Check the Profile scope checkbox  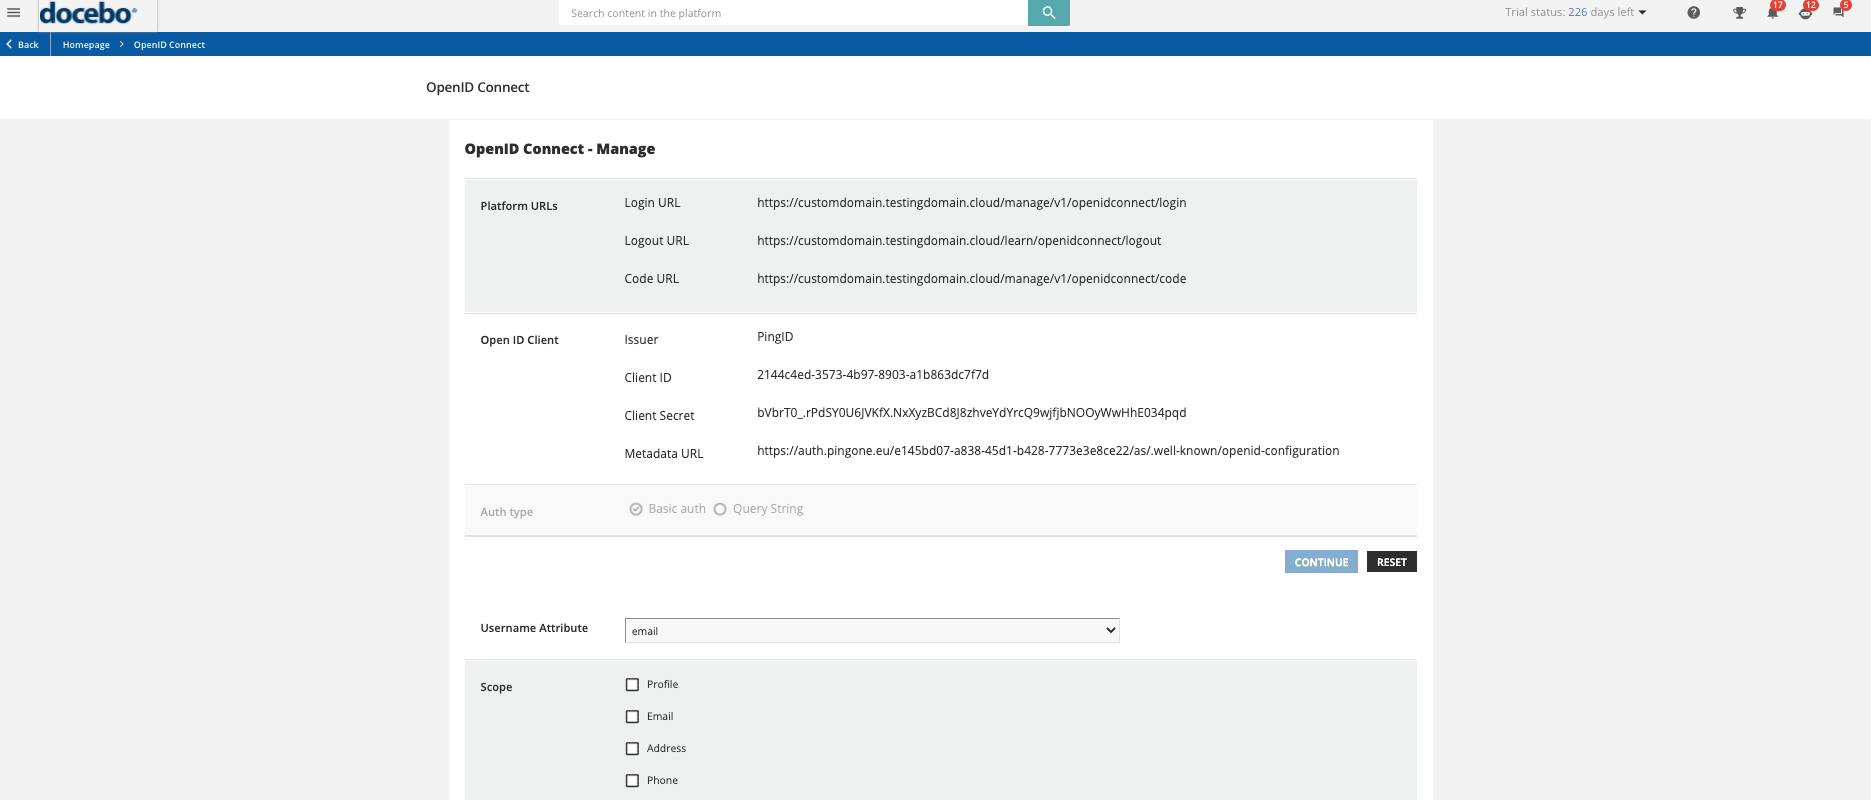click(x=632, y=685)
